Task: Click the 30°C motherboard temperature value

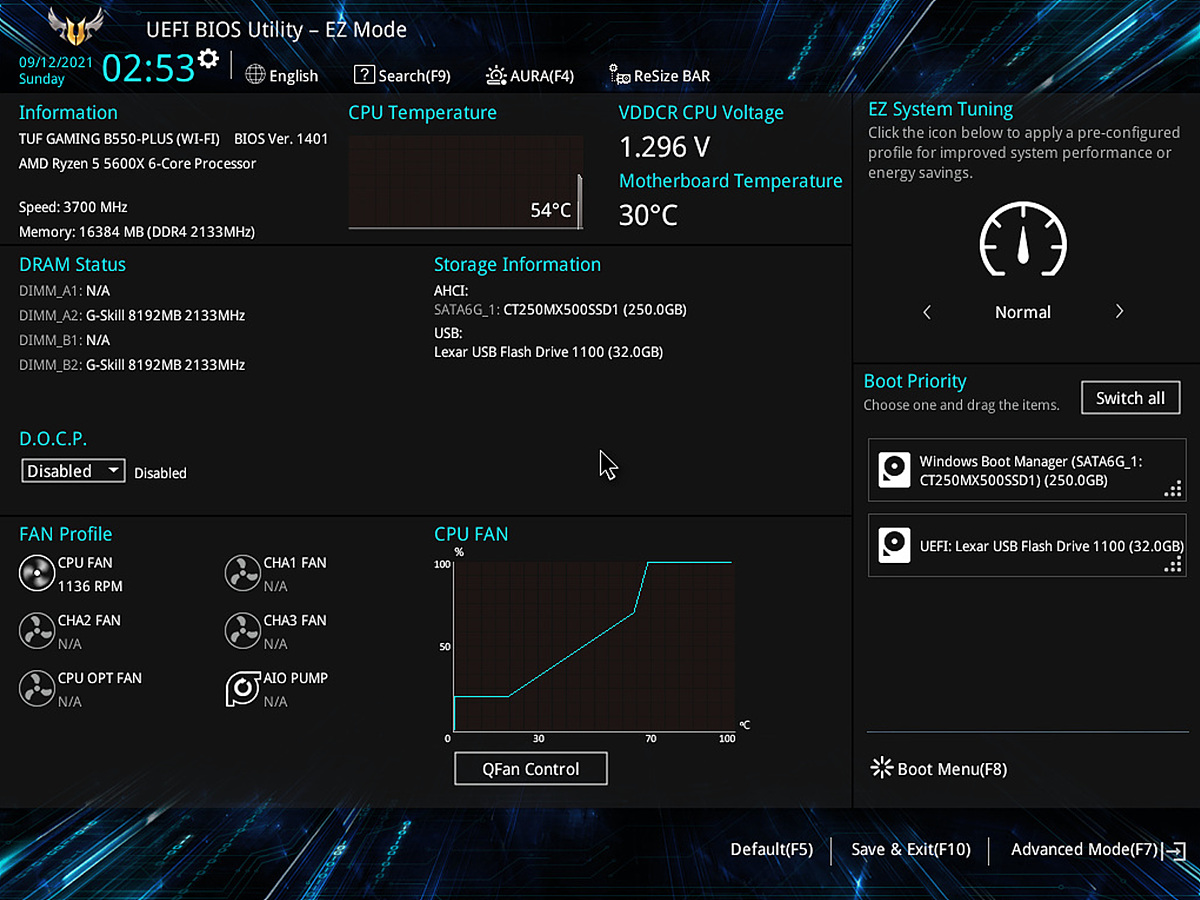Action: pyautogui.click(x=648, y=214)
